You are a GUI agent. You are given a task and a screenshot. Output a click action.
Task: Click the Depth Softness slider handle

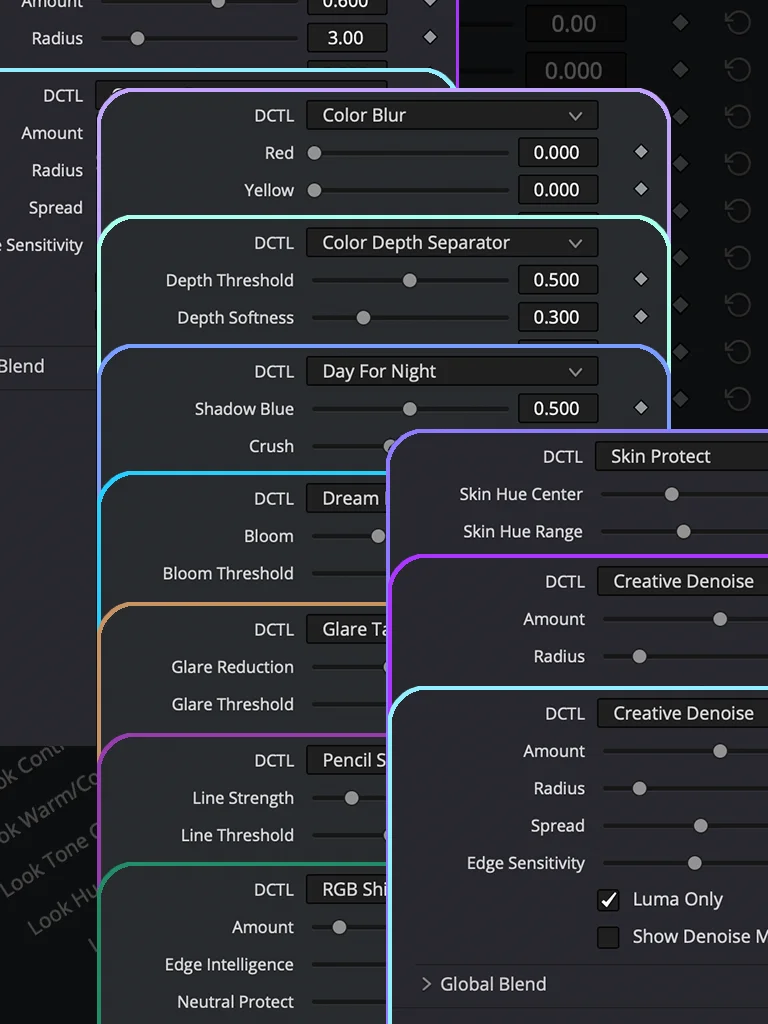[x=363, y=317]
